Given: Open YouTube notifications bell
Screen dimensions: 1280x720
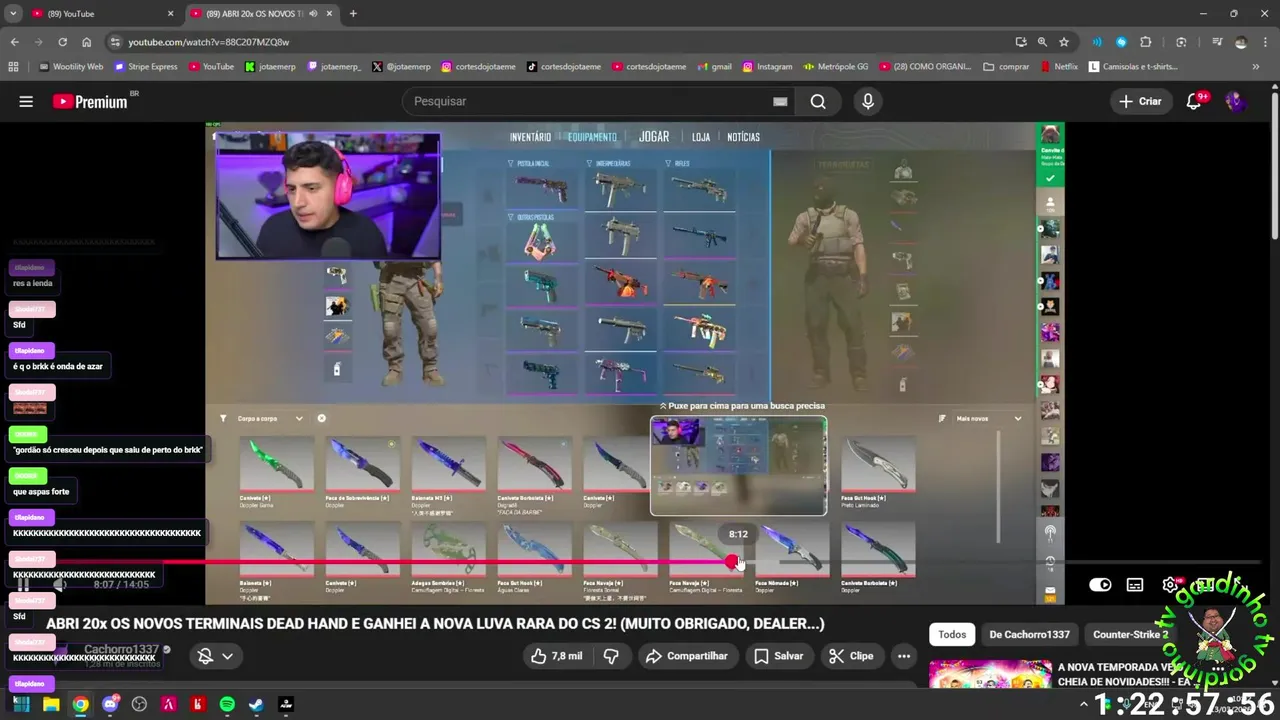Looking at the screenshot, I should click(x=1194, y=101).
